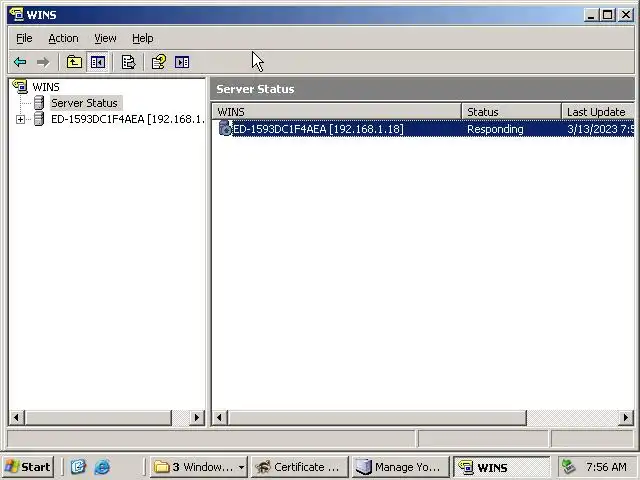Image resolution: width=640 pixels, height=480 pixels.
Task: Click the details pane horizontal scrollbar thumb
Action: click(377, 418)
